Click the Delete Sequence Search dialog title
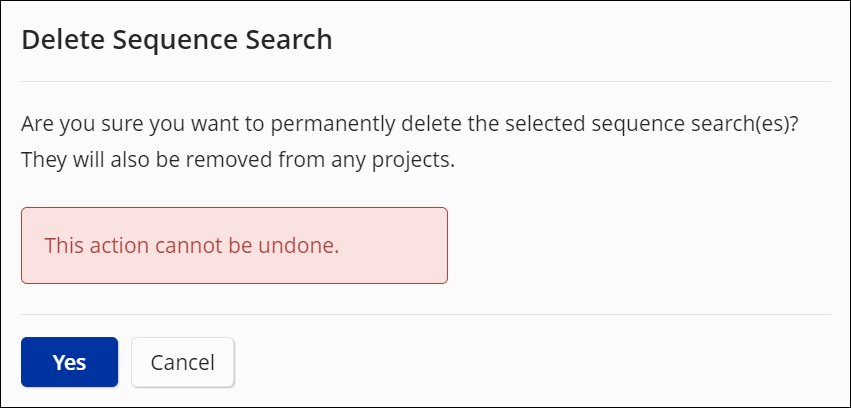This screenshot has height=408, width=851. click(x=176, y=40)
